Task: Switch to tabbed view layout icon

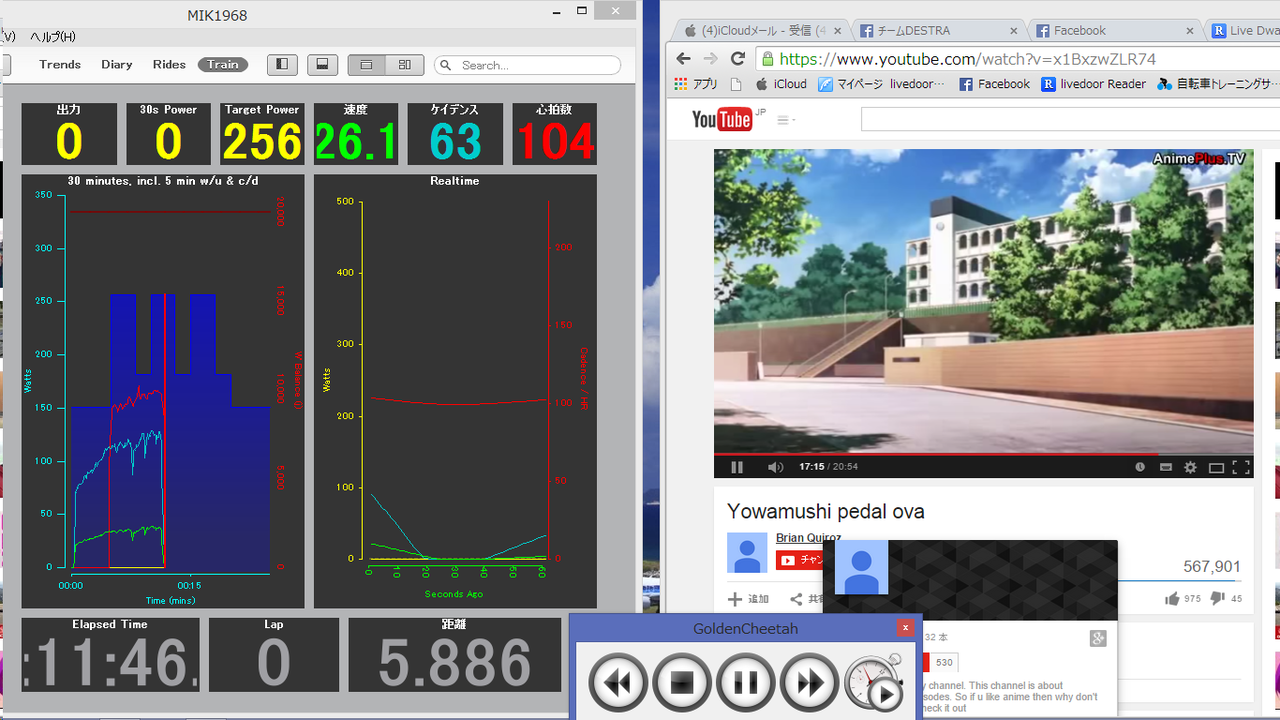Action: (366, 65)
